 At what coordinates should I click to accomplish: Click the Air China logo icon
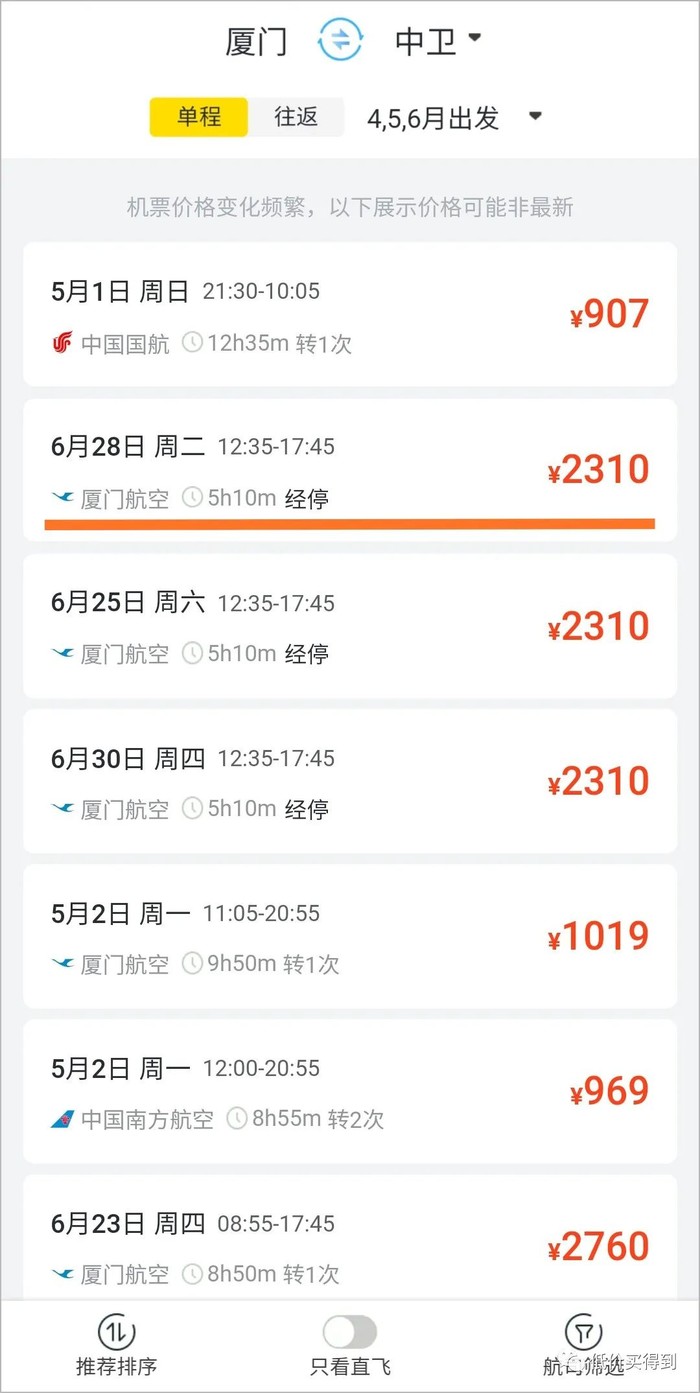click(x=62, y=345)
